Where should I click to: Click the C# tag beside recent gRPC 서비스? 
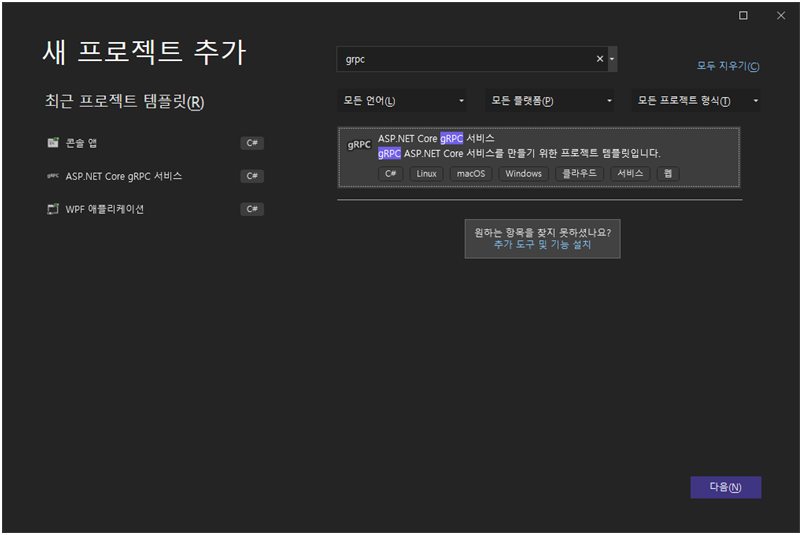point(252,176)
